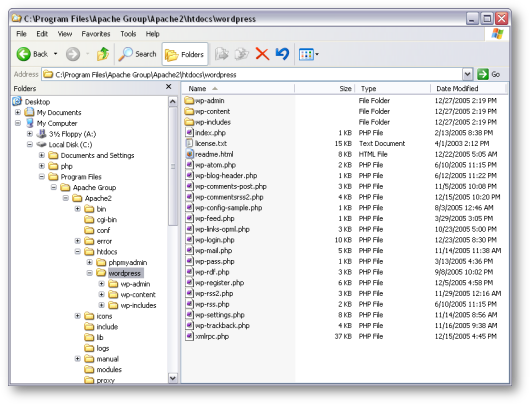Click folder tree scrollbar down arrow

pyautogui.click(x=173, y=378)
